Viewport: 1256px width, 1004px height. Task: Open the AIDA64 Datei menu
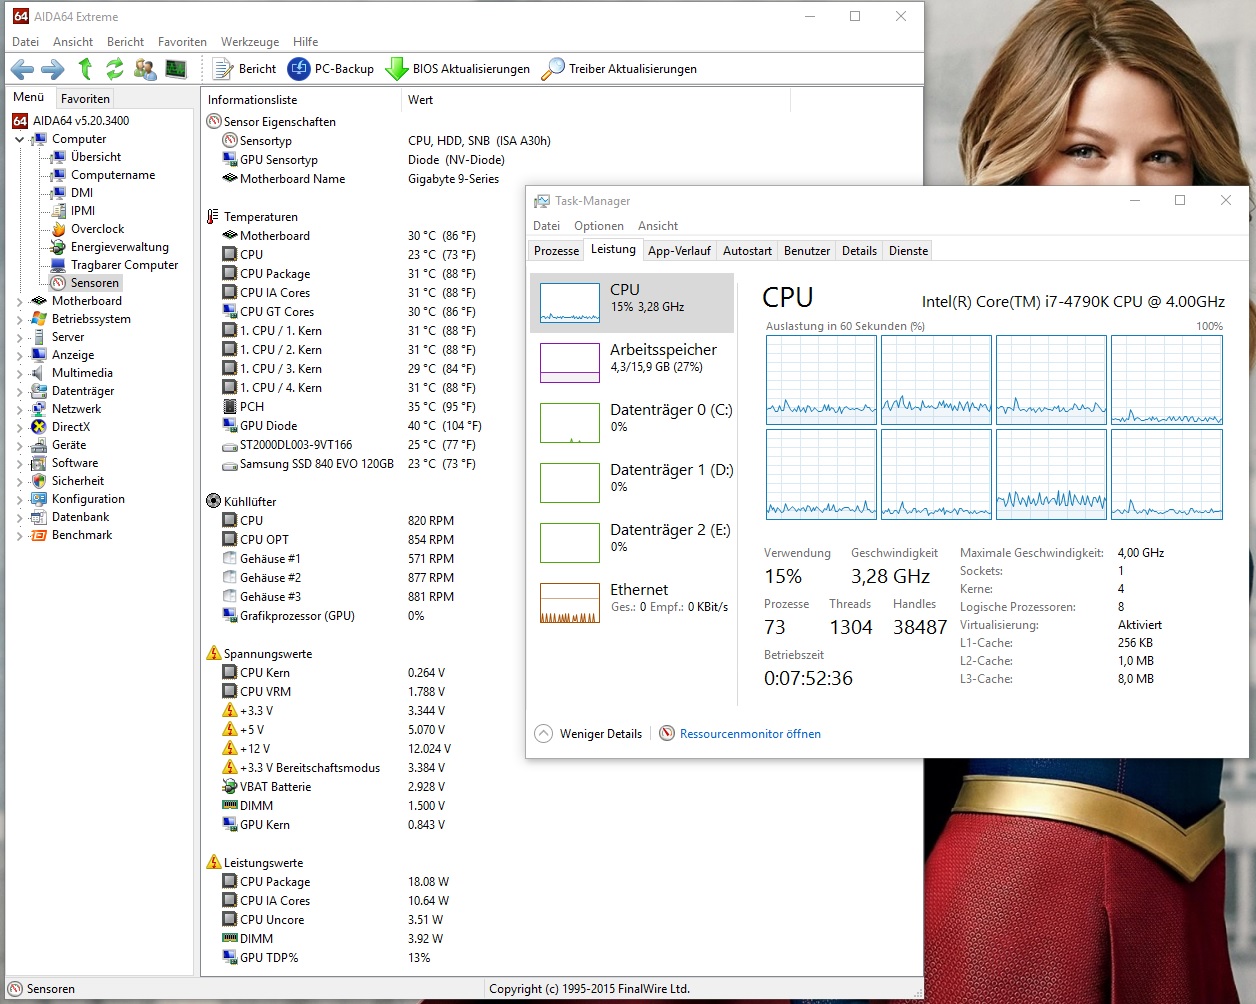(25, 42)
